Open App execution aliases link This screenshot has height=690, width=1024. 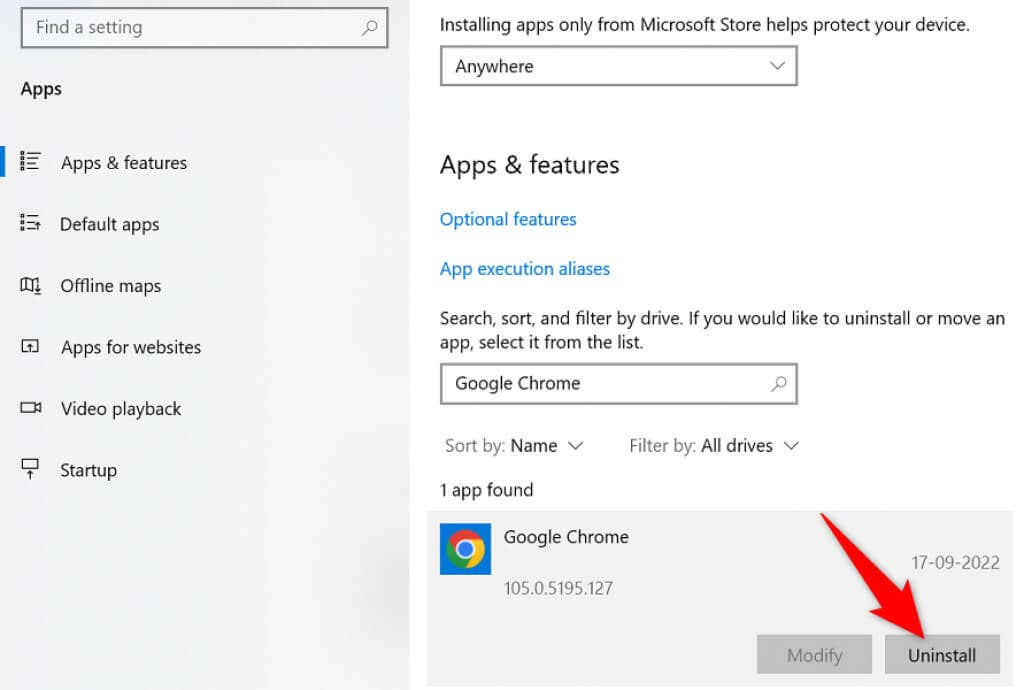coord(524,269)
